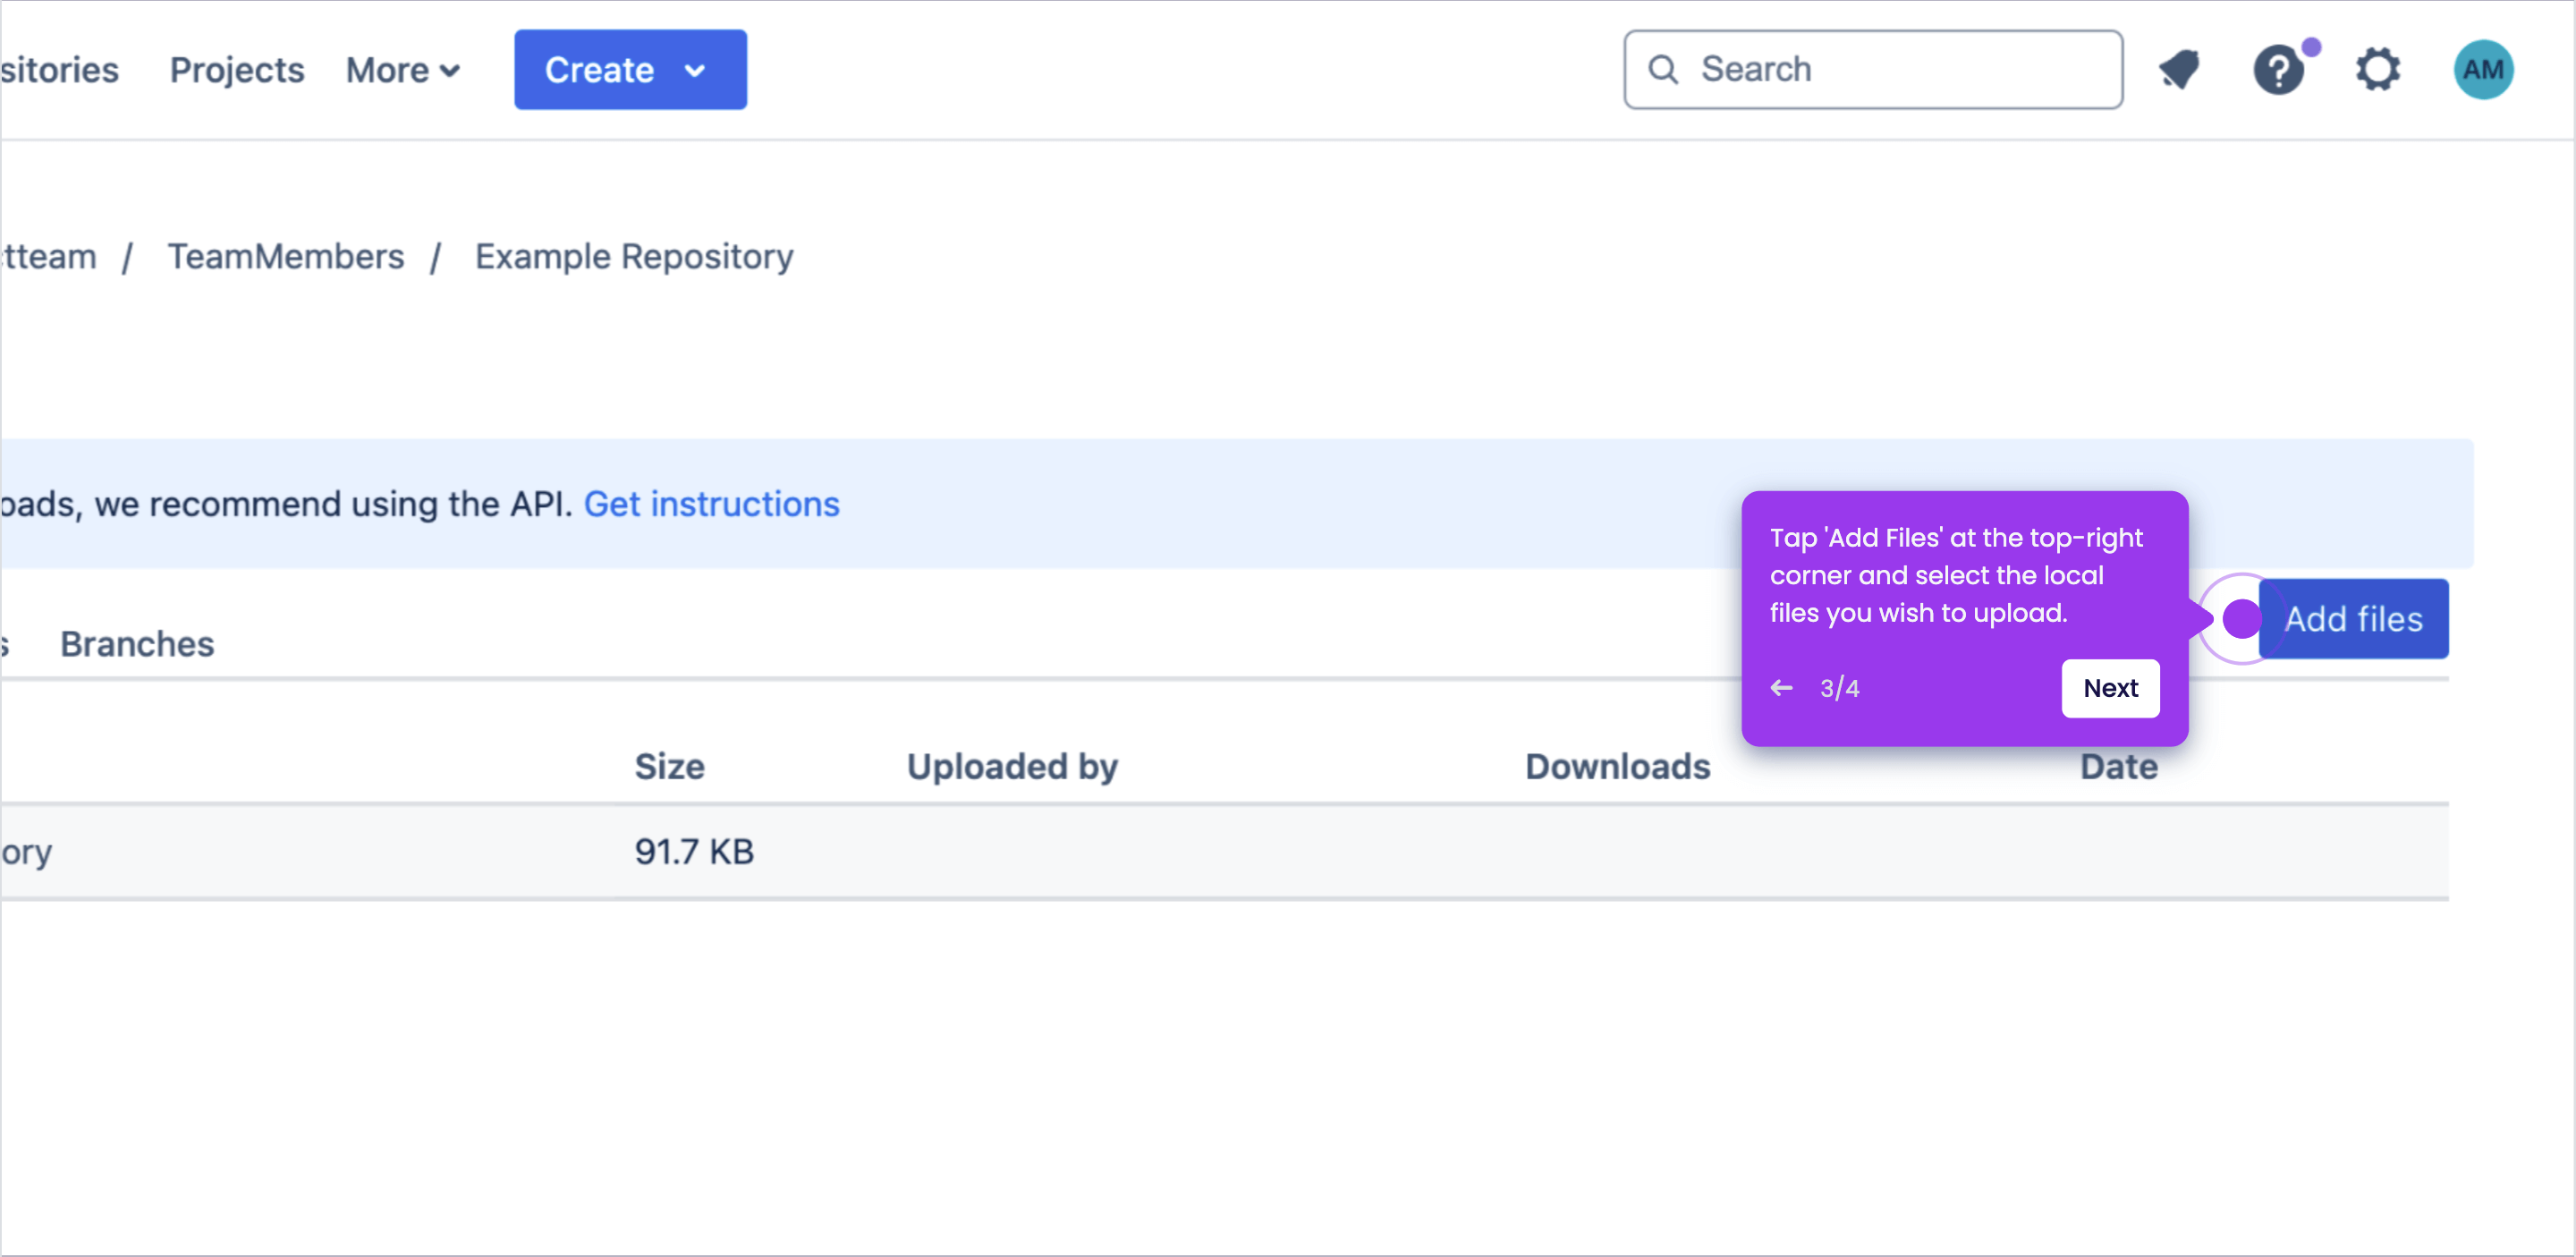Sort by the Uploaded by column header
2576x1257 pixels.
(x=1012, y=767)
